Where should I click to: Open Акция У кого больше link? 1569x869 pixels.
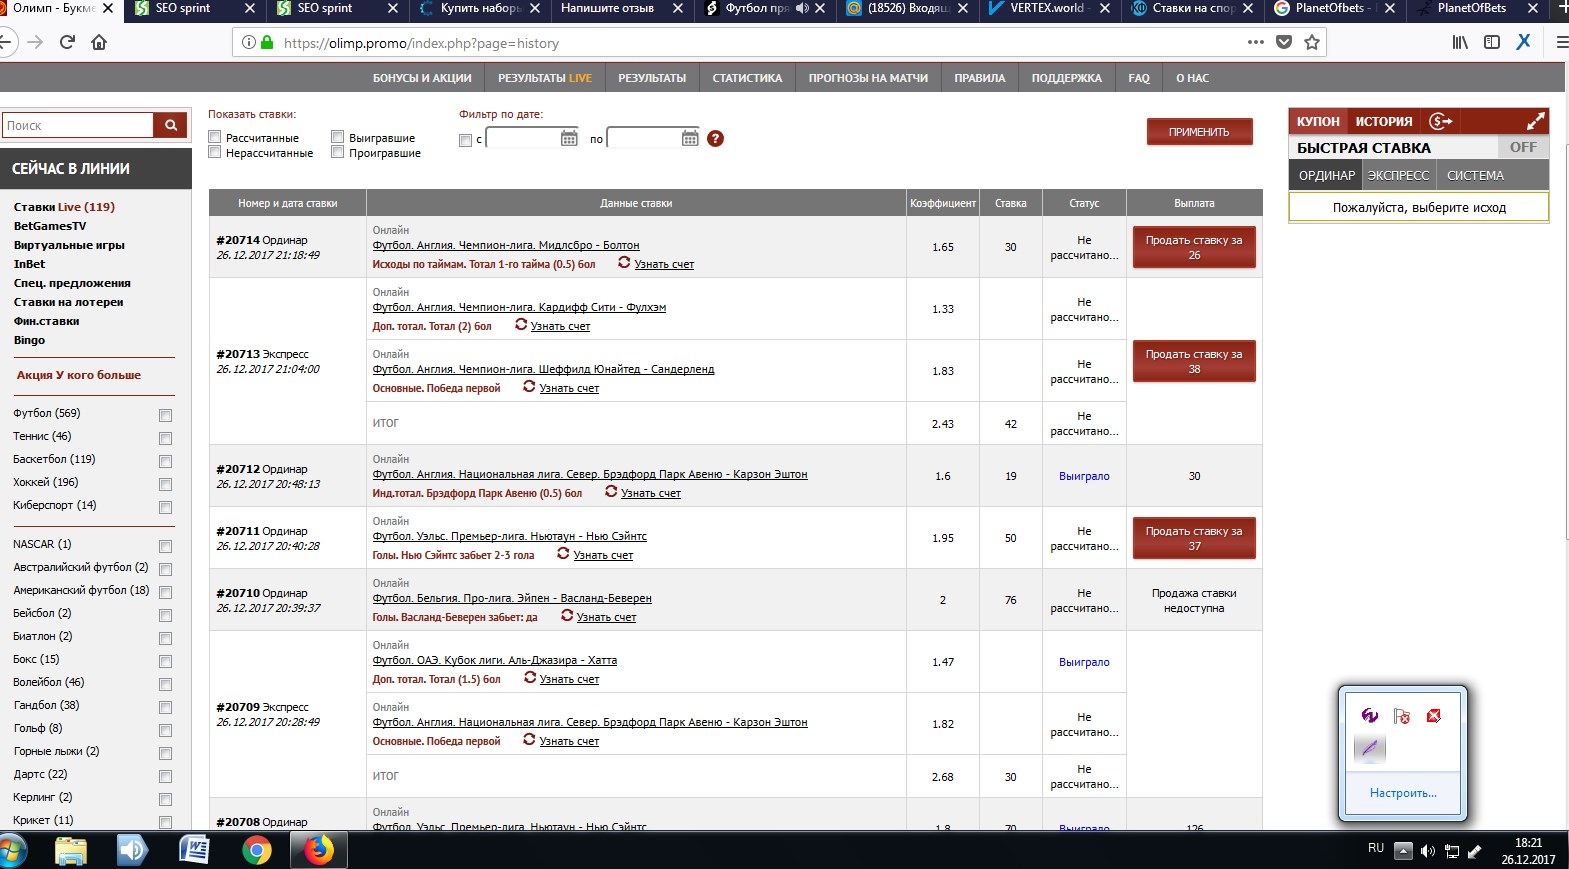tap(79, 375)
